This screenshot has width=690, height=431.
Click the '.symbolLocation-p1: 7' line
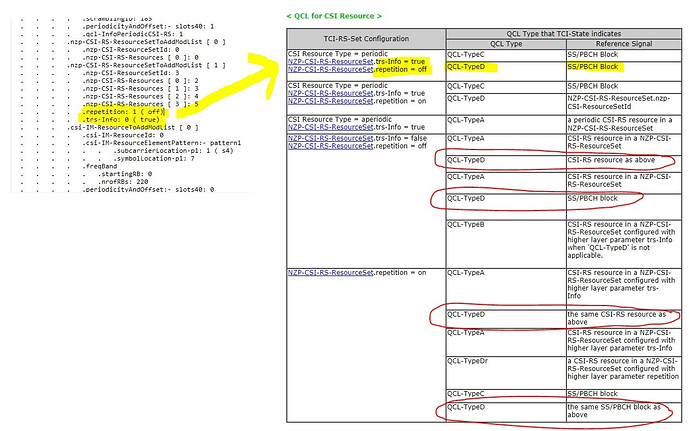tap(154, 158)
